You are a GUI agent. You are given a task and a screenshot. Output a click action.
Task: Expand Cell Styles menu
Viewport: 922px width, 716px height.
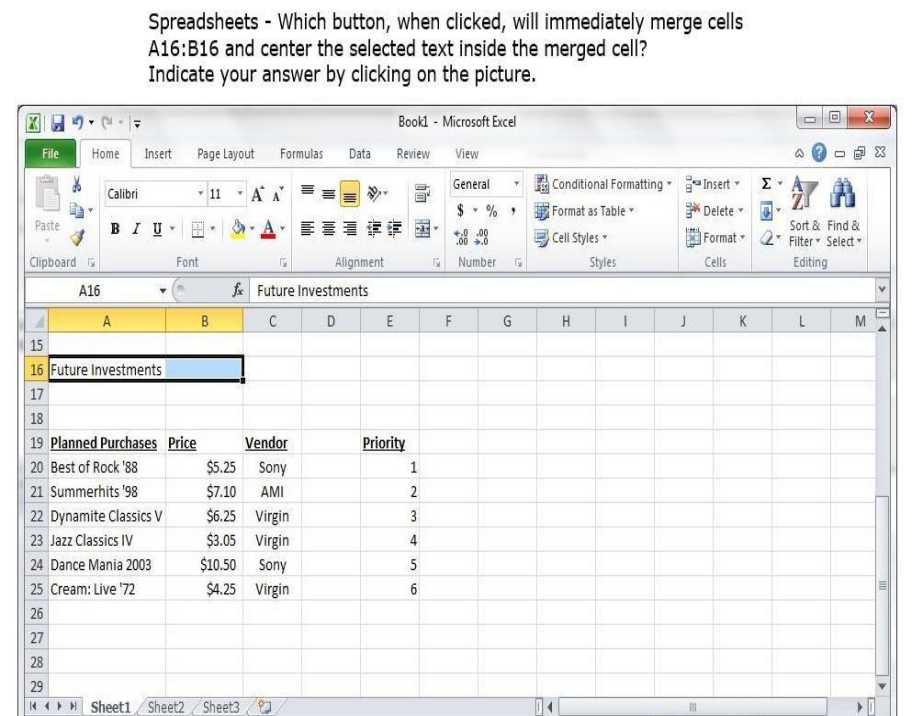tap(570, 237)
